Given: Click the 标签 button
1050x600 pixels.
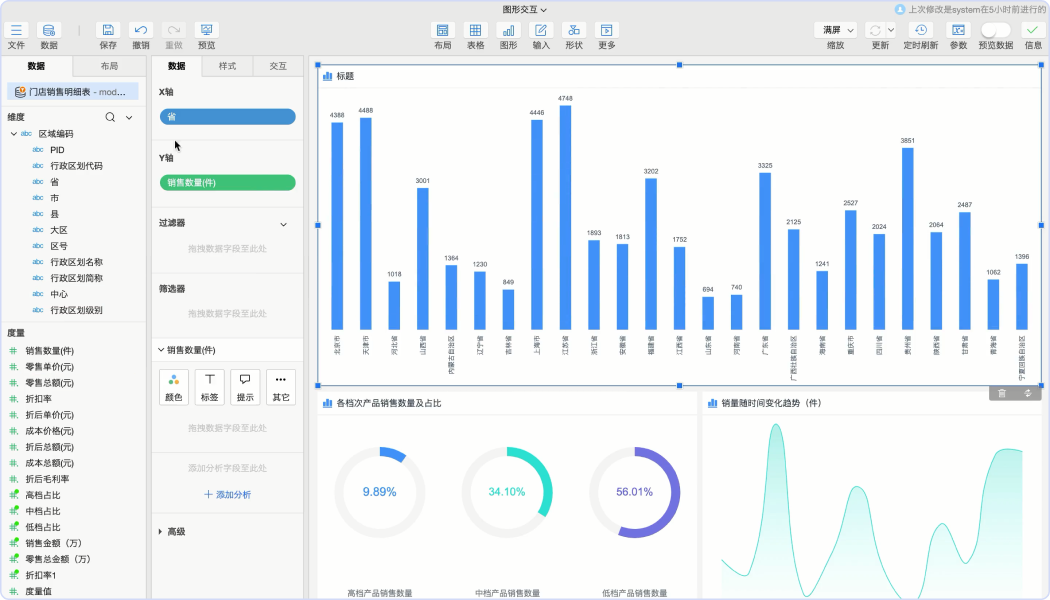Looking at the screenshot, I should [209, 386].
